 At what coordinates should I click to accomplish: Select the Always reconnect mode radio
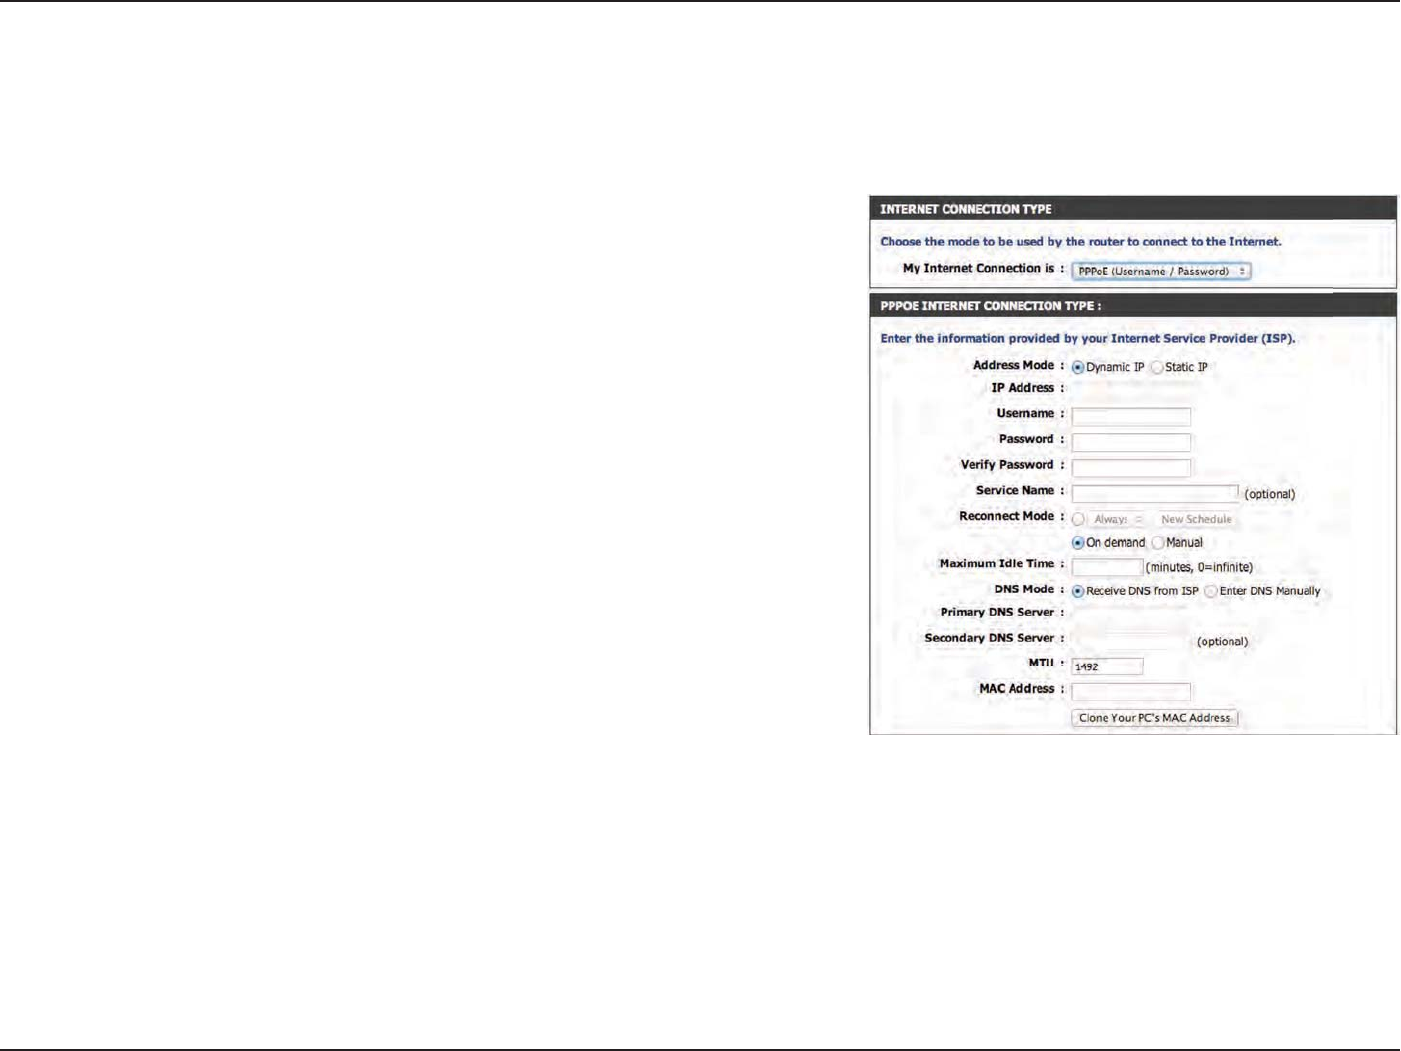pos(1078,520)
